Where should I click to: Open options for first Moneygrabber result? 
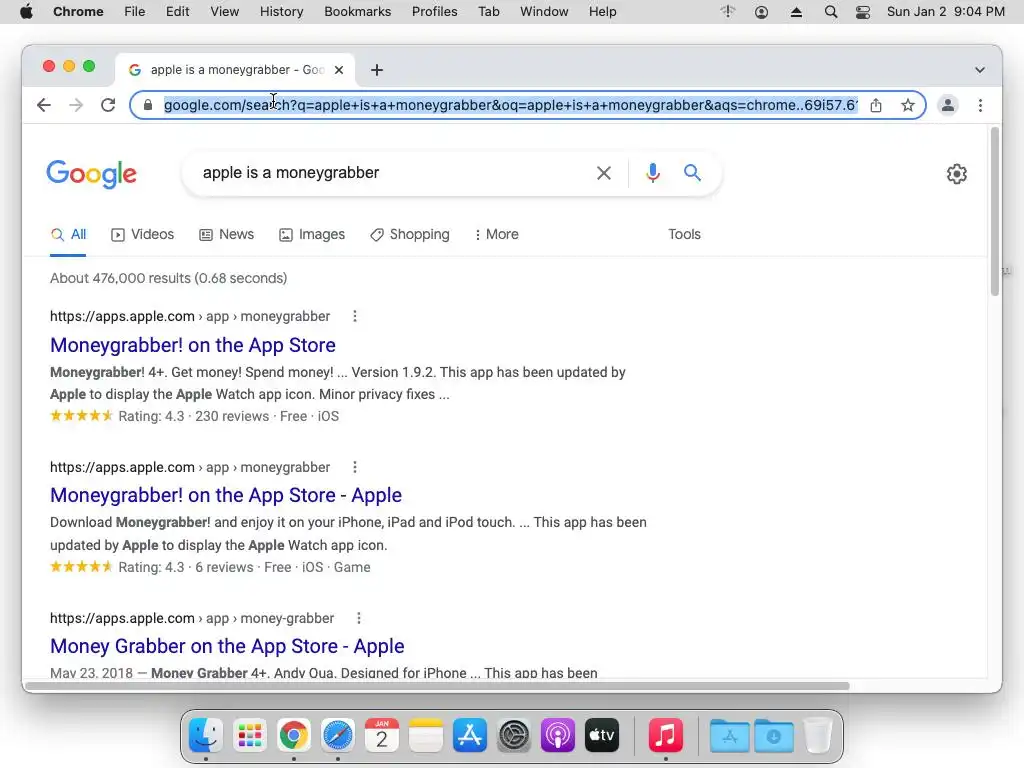click(355, 316)
